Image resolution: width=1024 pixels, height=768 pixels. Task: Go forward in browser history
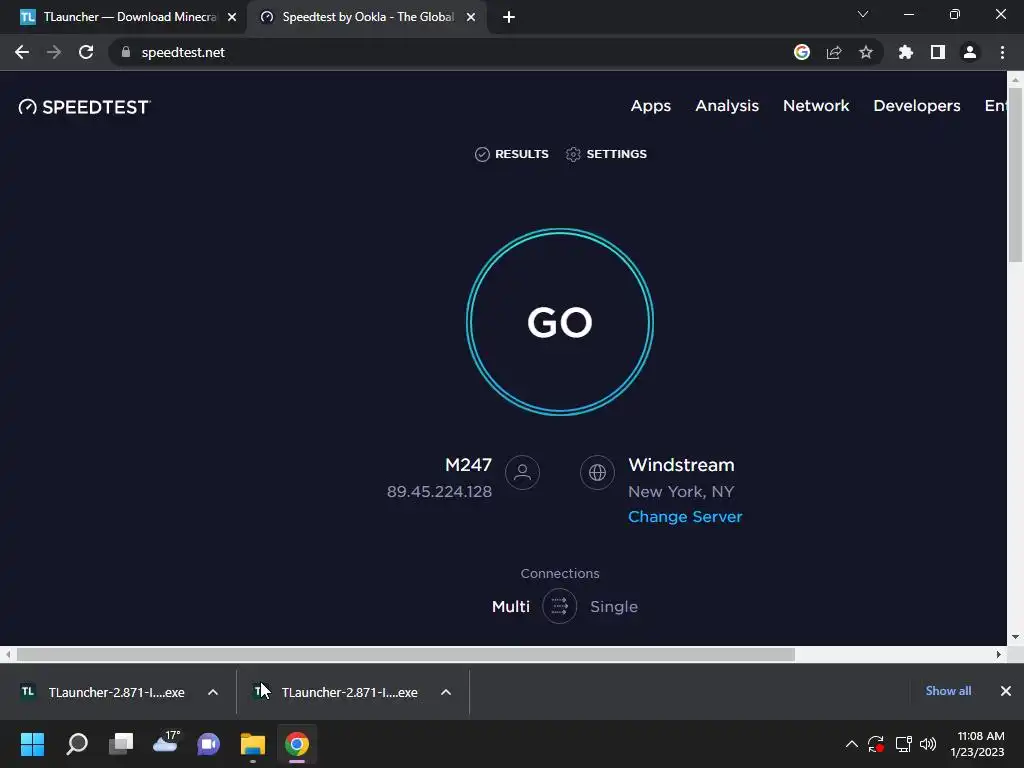[x=54, y=52]
